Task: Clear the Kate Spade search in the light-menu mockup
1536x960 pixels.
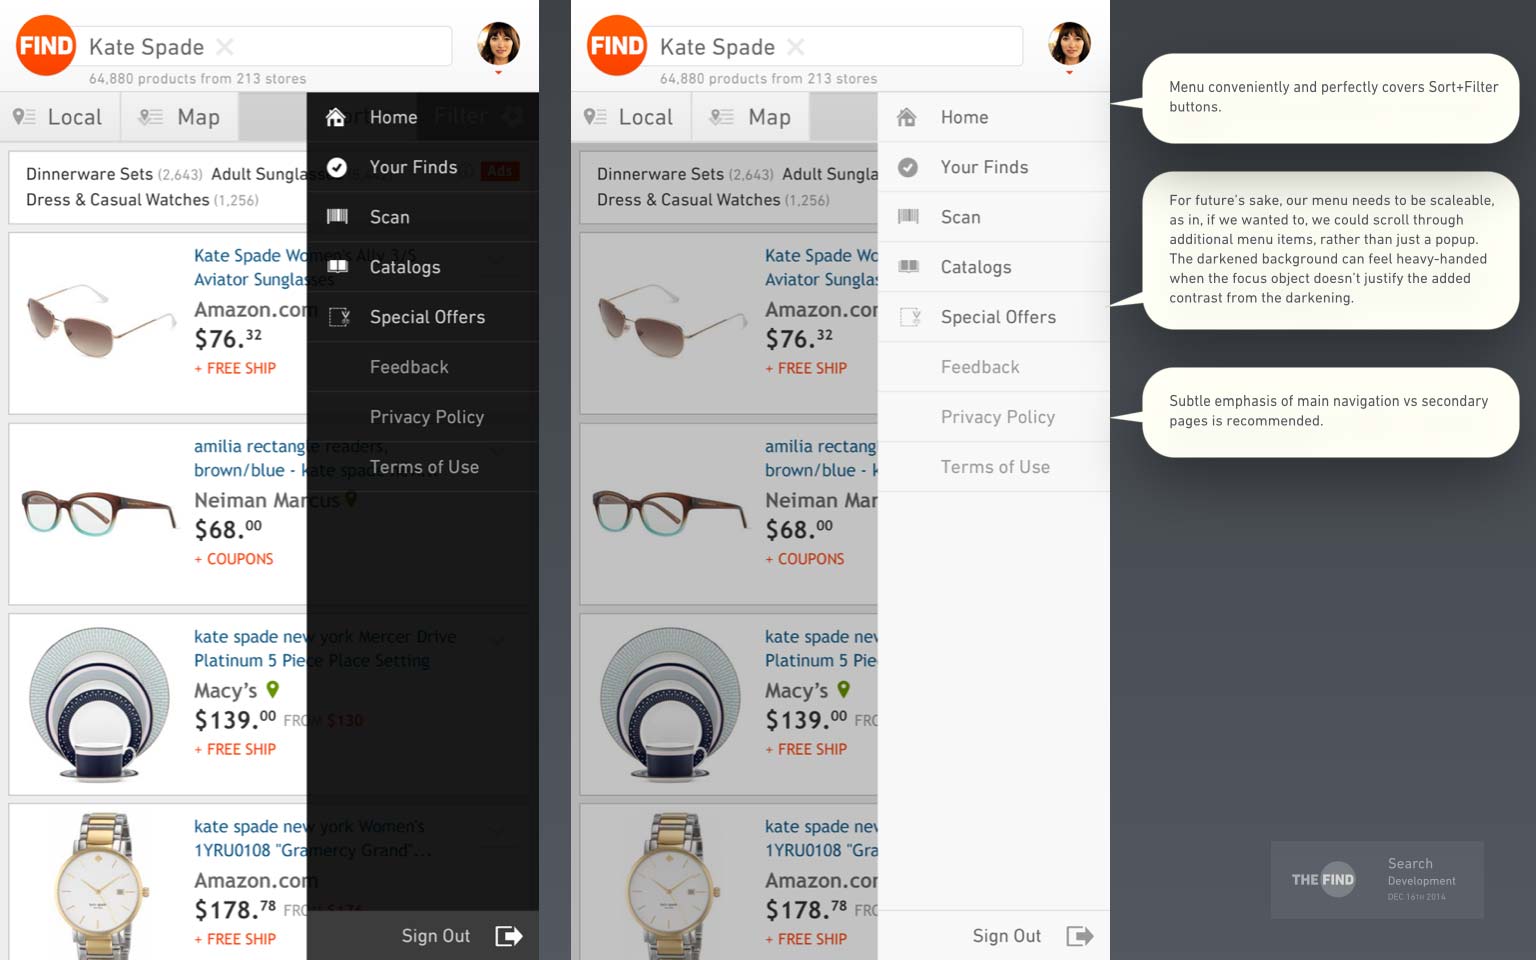Action: [796, 47]
